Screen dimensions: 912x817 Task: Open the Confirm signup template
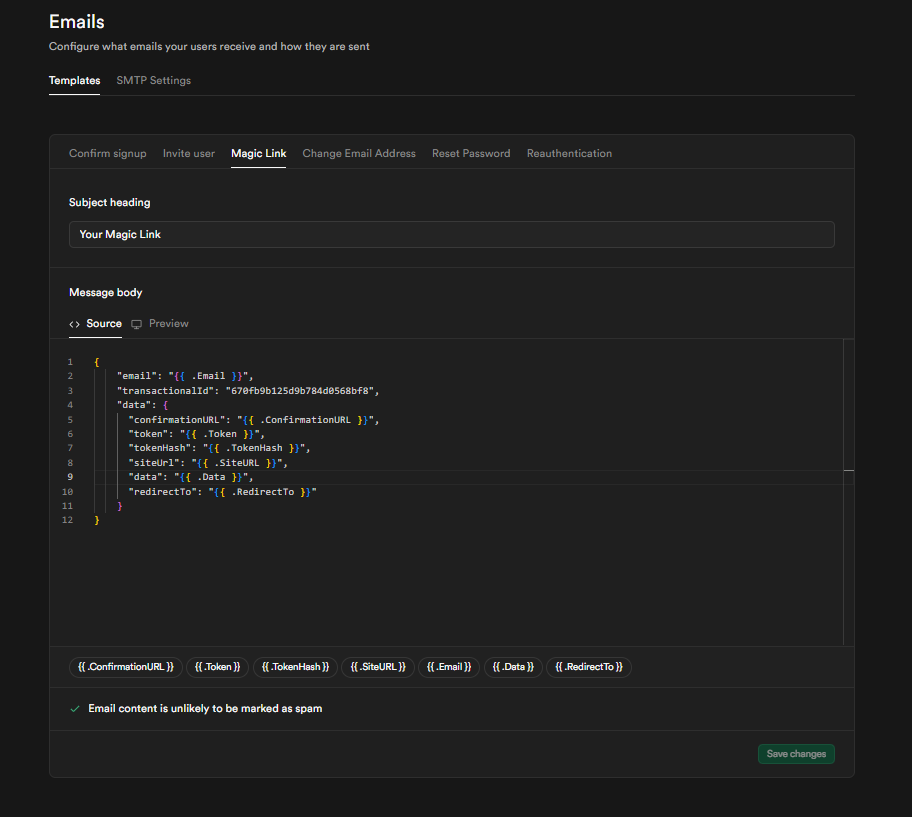[107, 153]
